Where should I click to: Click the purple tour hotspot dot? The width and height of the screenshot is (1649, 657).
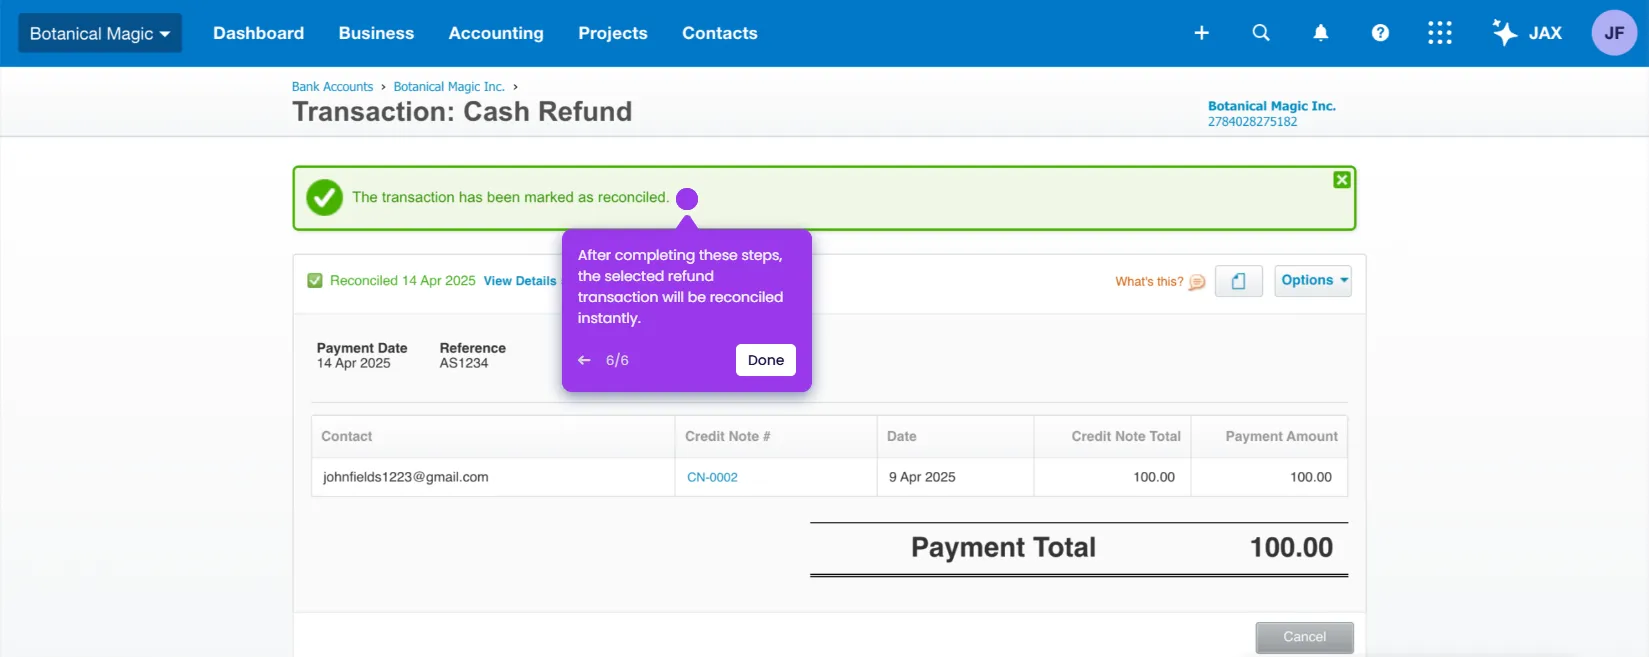pos(687,199)
